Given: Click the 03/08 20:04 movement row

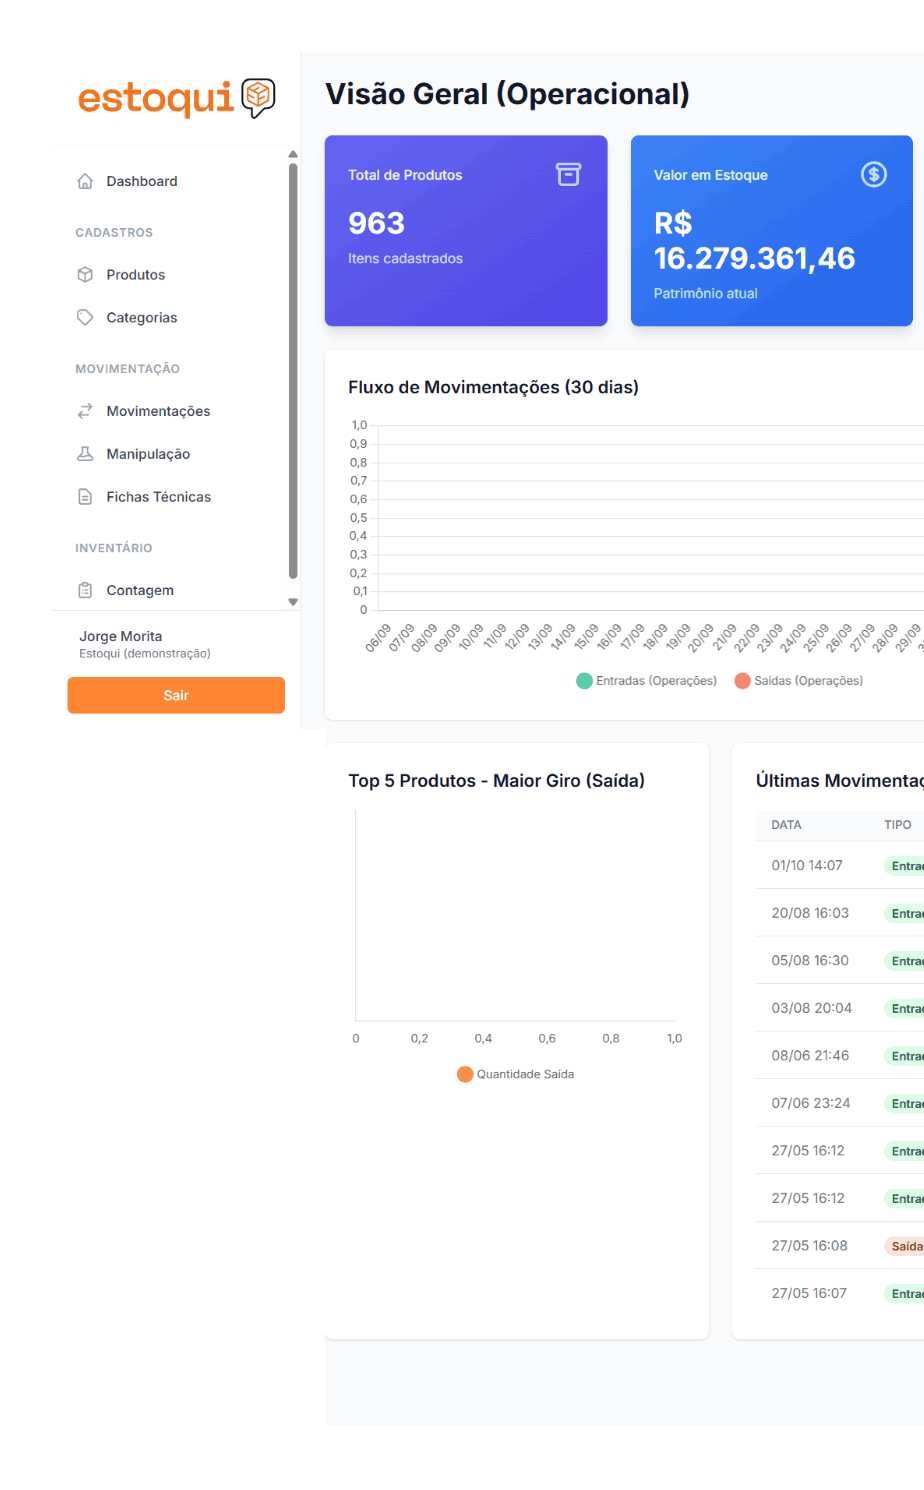Looking at the screenshot, I should (840, 1008).
